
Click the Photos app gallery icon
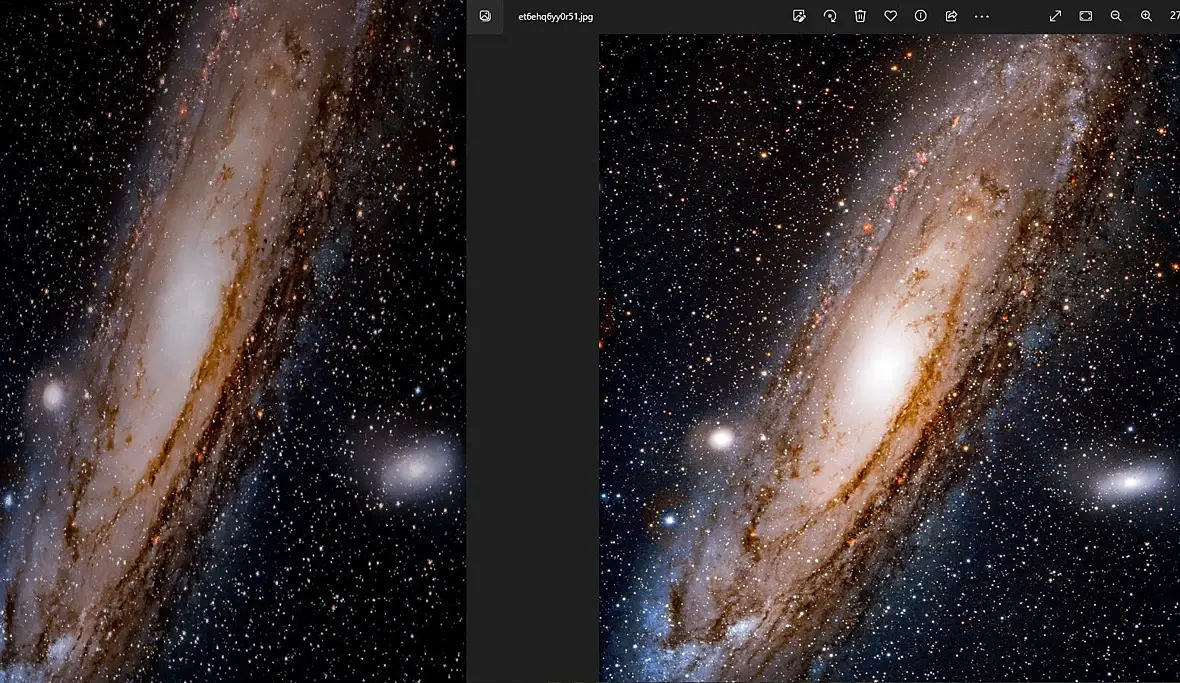tap(485, 16)
